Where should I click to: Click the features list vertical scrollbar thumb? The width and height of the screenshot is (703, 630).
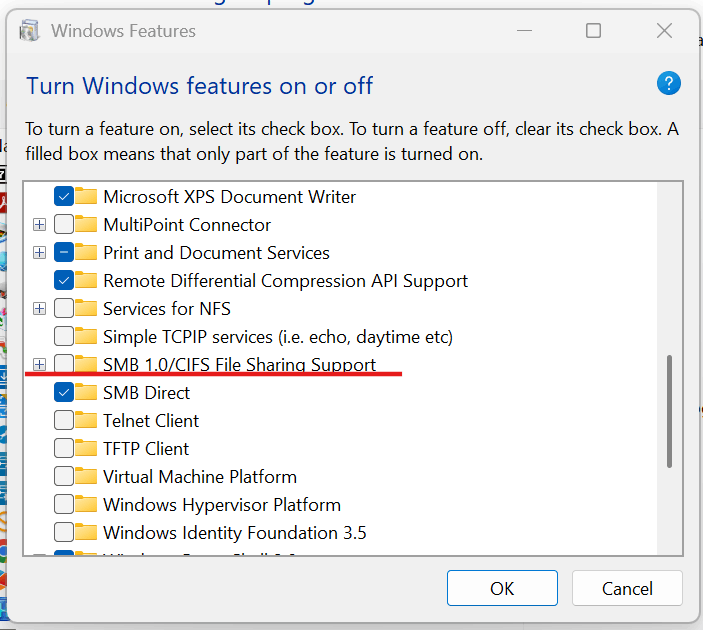coord(669,411)
